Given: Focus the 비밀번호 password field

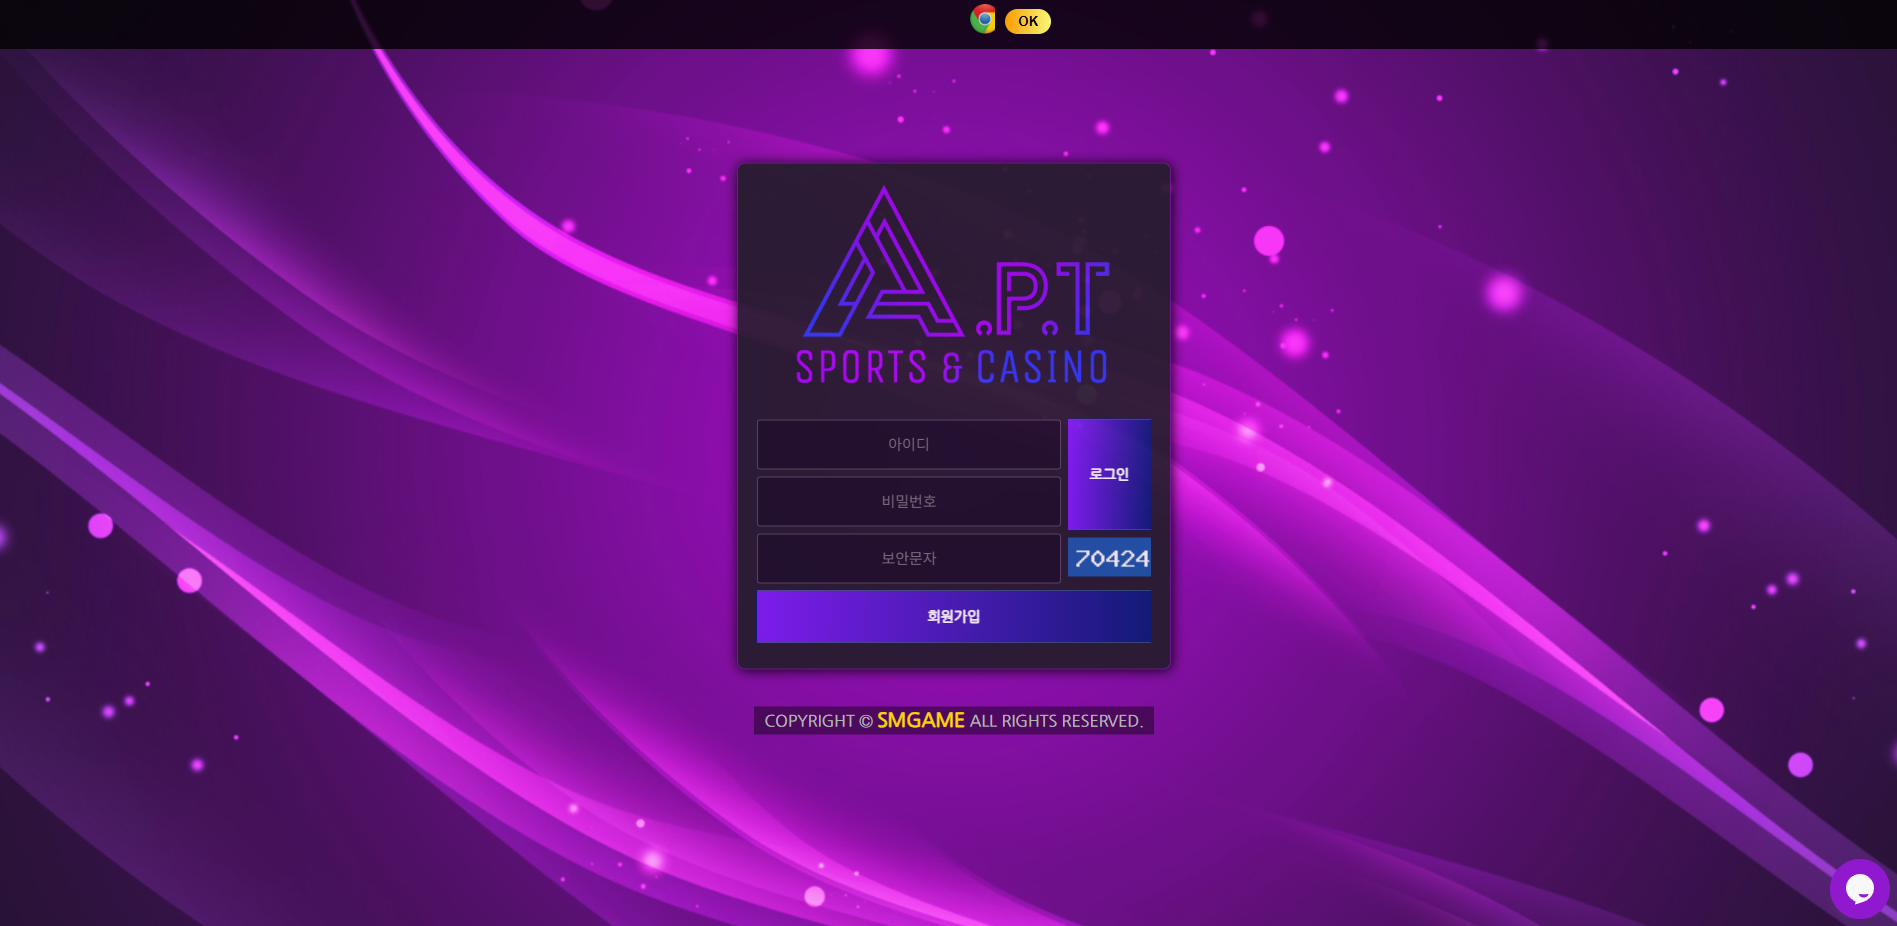Looking at the screenshot, I should pos(908,501).
